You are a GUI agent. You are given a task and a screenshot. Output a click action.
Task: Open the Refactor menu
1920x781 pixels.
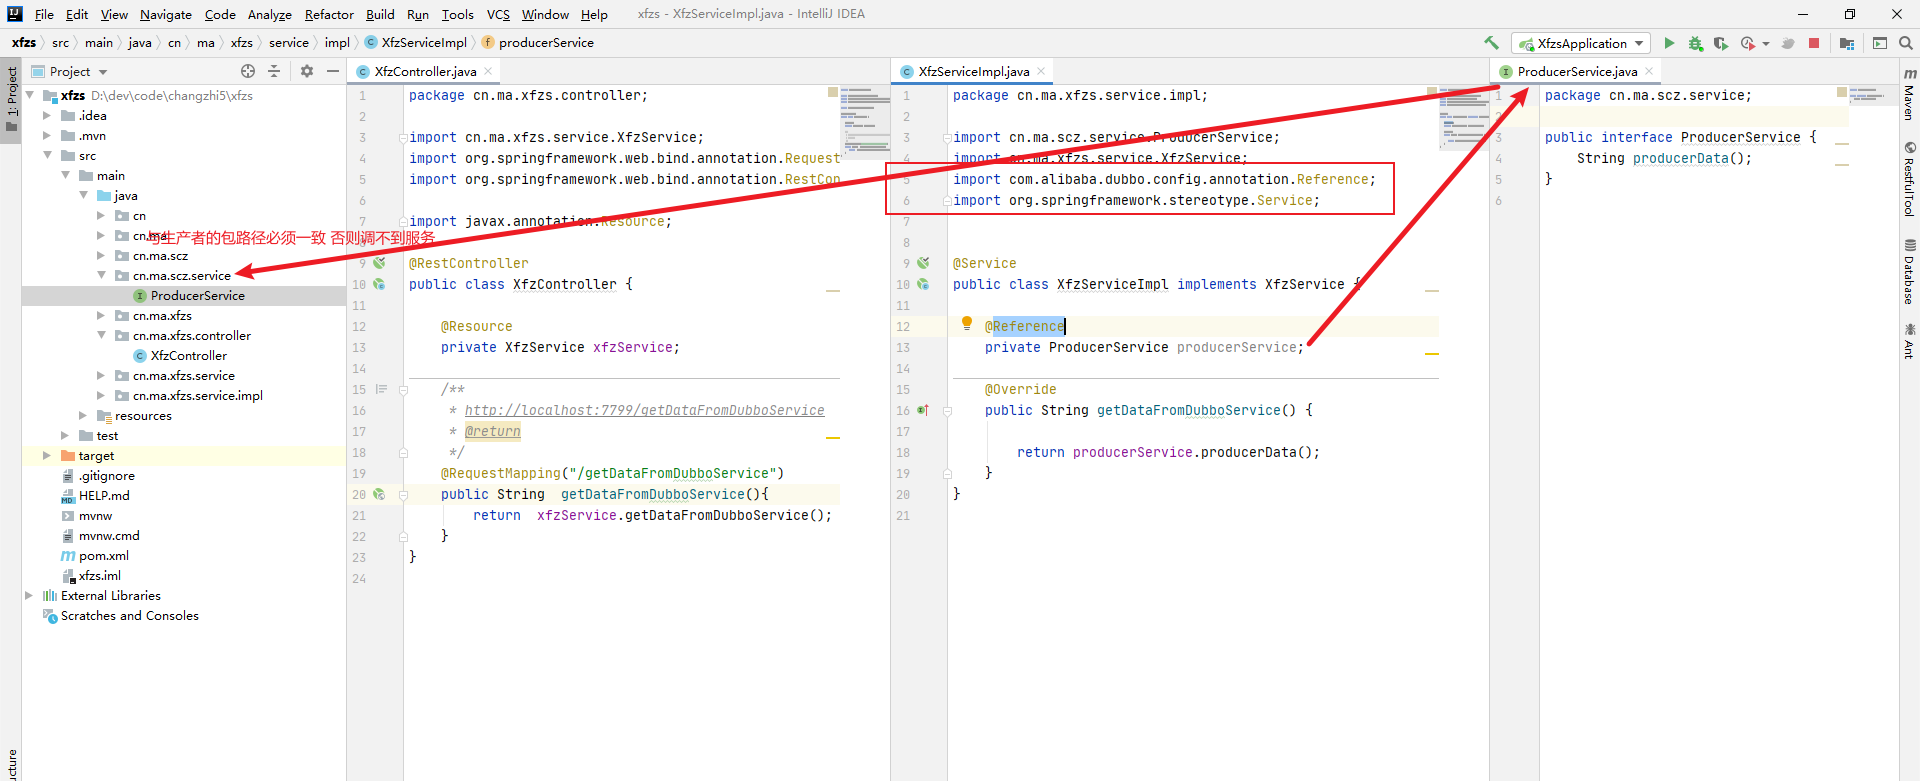coord(329,14)
